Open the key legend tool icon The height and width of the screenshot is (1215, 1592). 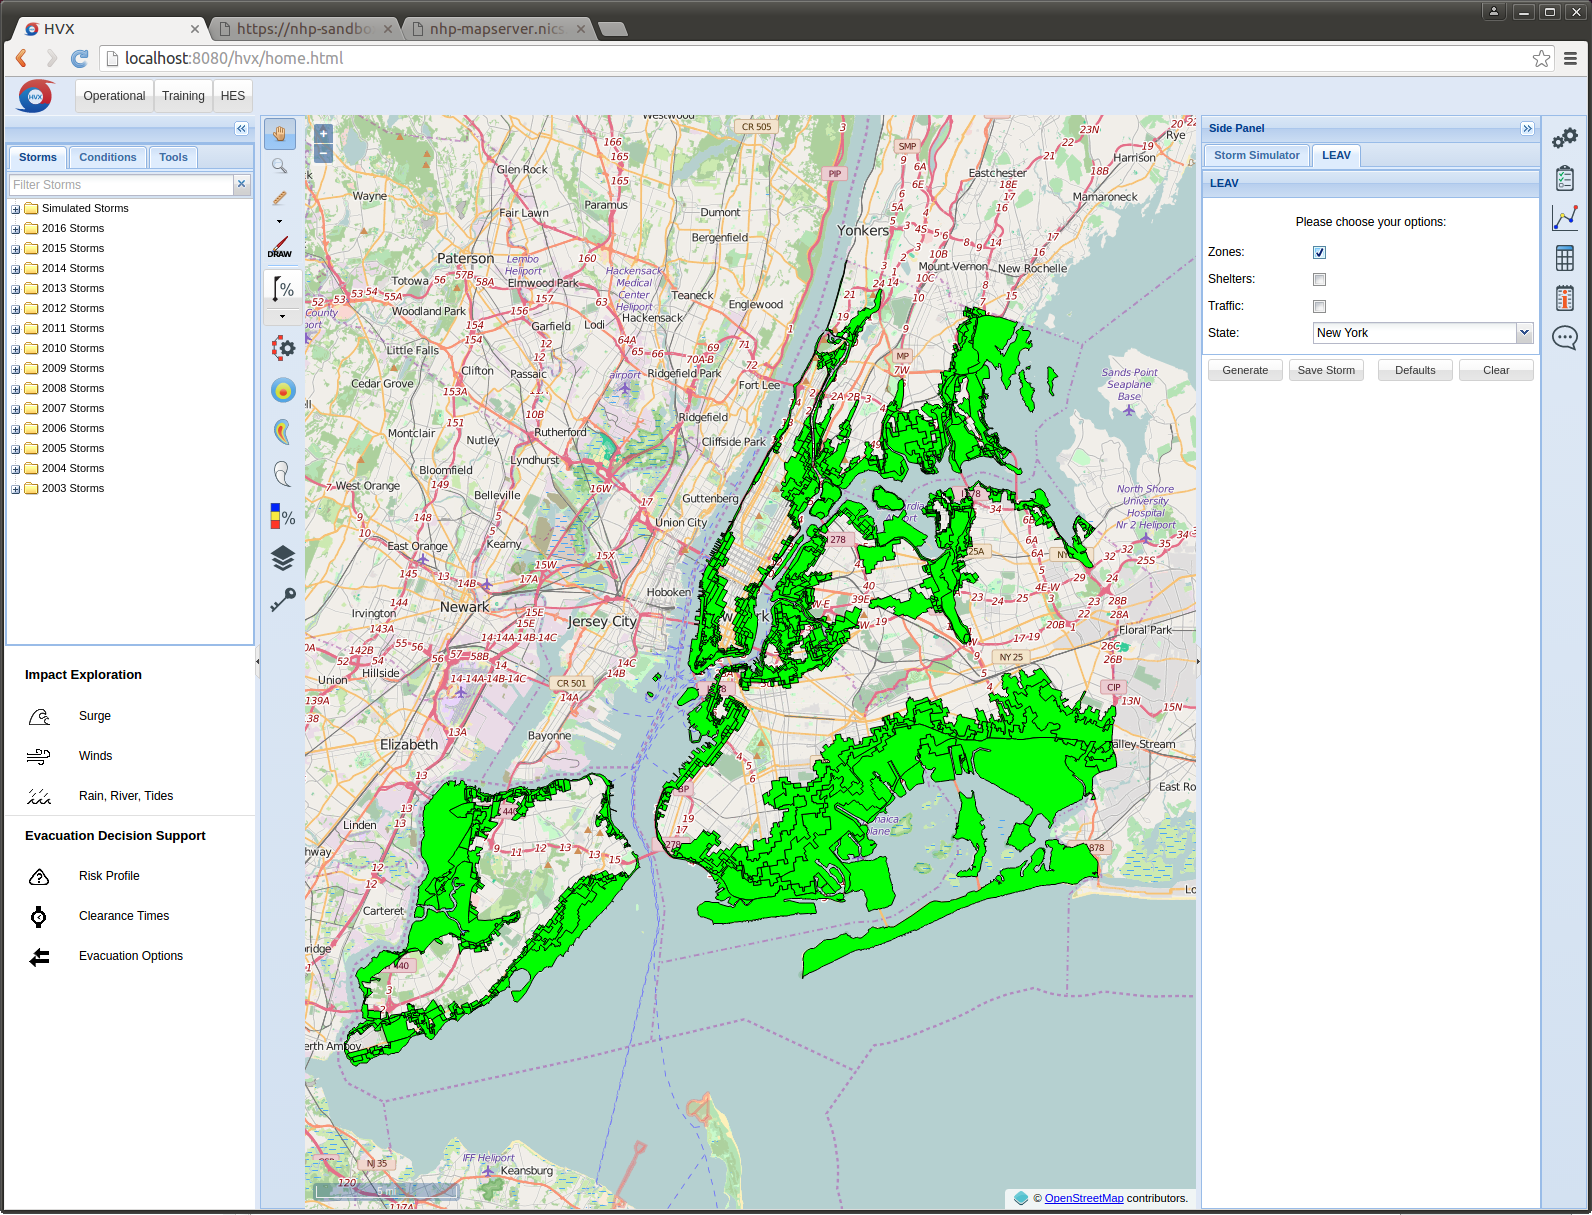pyautogui.click(x=283, y=599)
